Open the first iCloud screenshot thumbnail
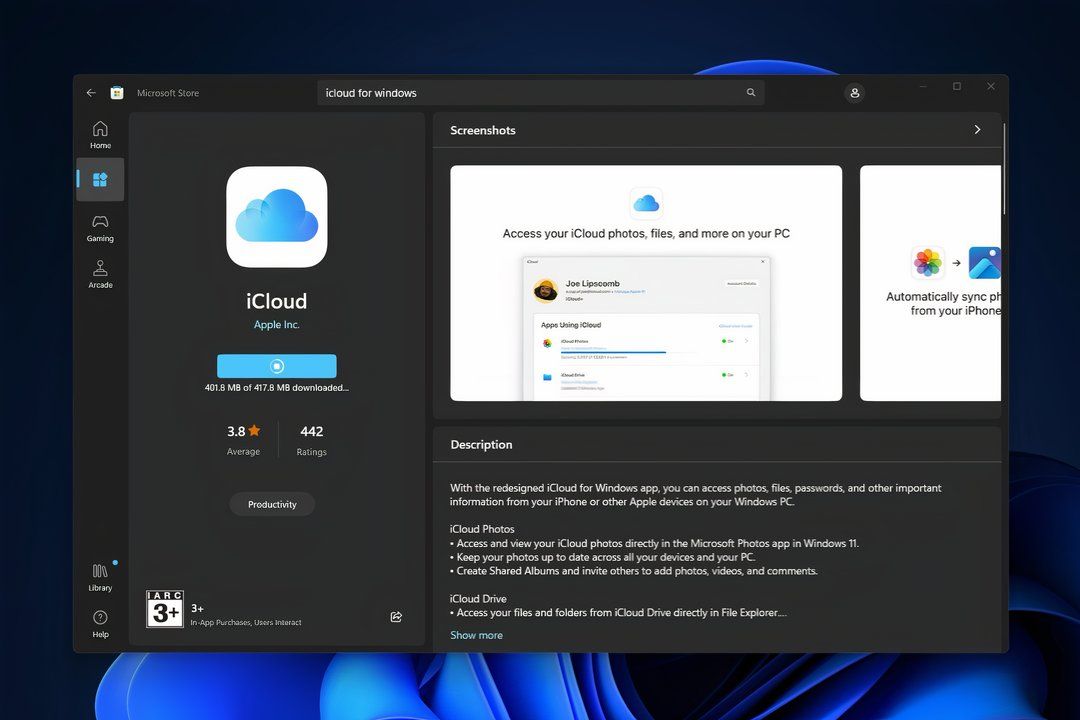This screenshot has width=1080, height=720. [645, 283]
